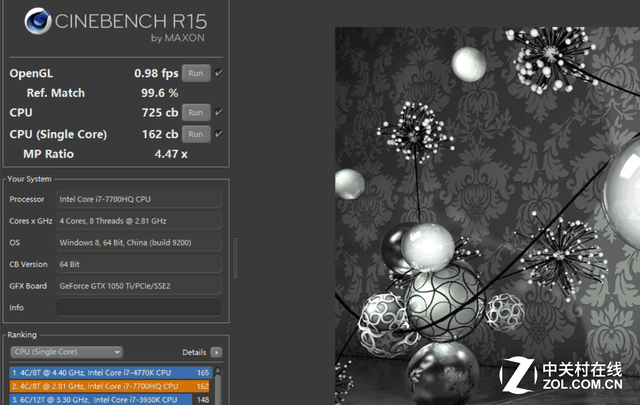Click the panel splitter handle
The height and width of the screenshot is (405, 640).
pyautogui.click(x=235, y=258)
